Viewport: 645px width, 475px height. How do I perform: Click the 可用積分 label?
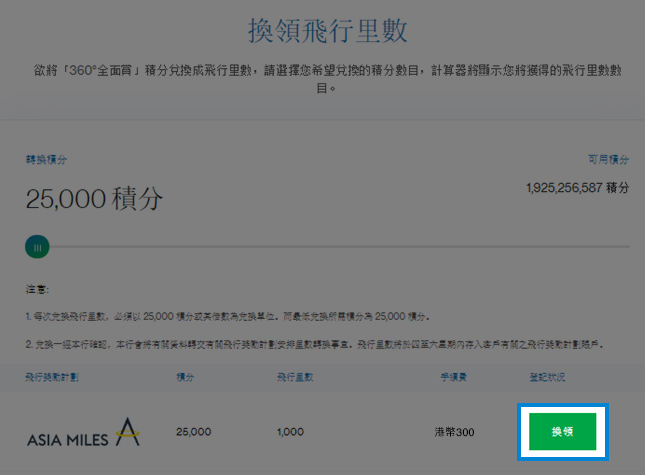tap(608, 160)
